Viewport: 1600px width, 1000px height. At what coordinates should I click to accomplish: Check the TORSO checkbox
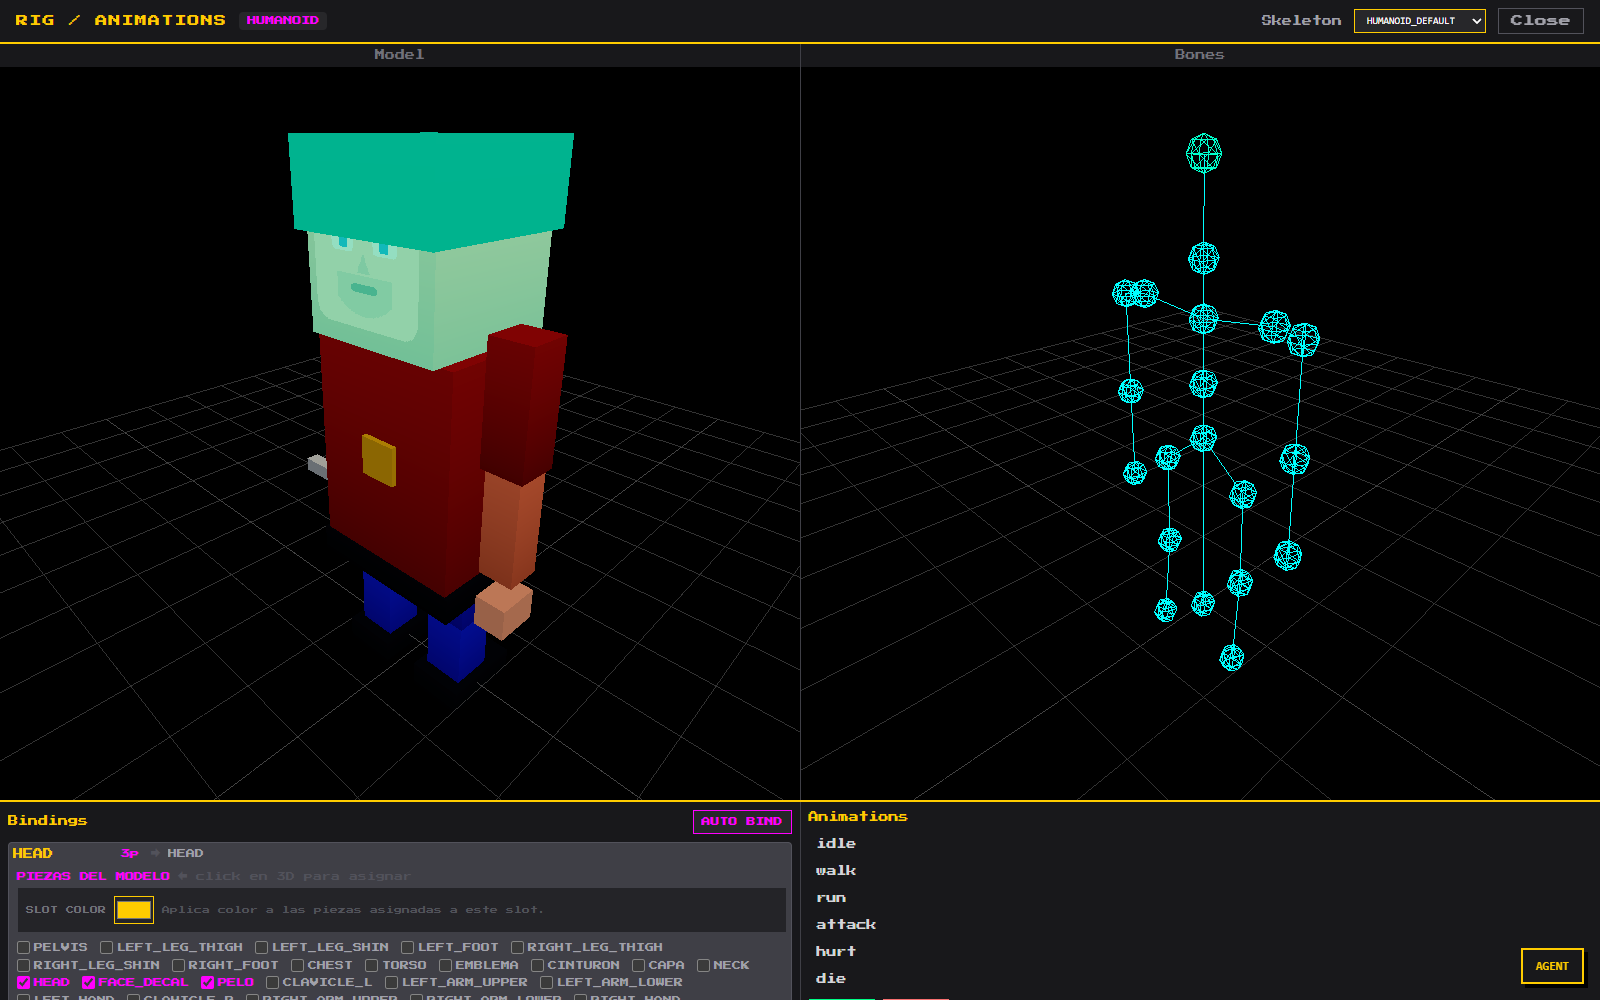coord(372,966)
